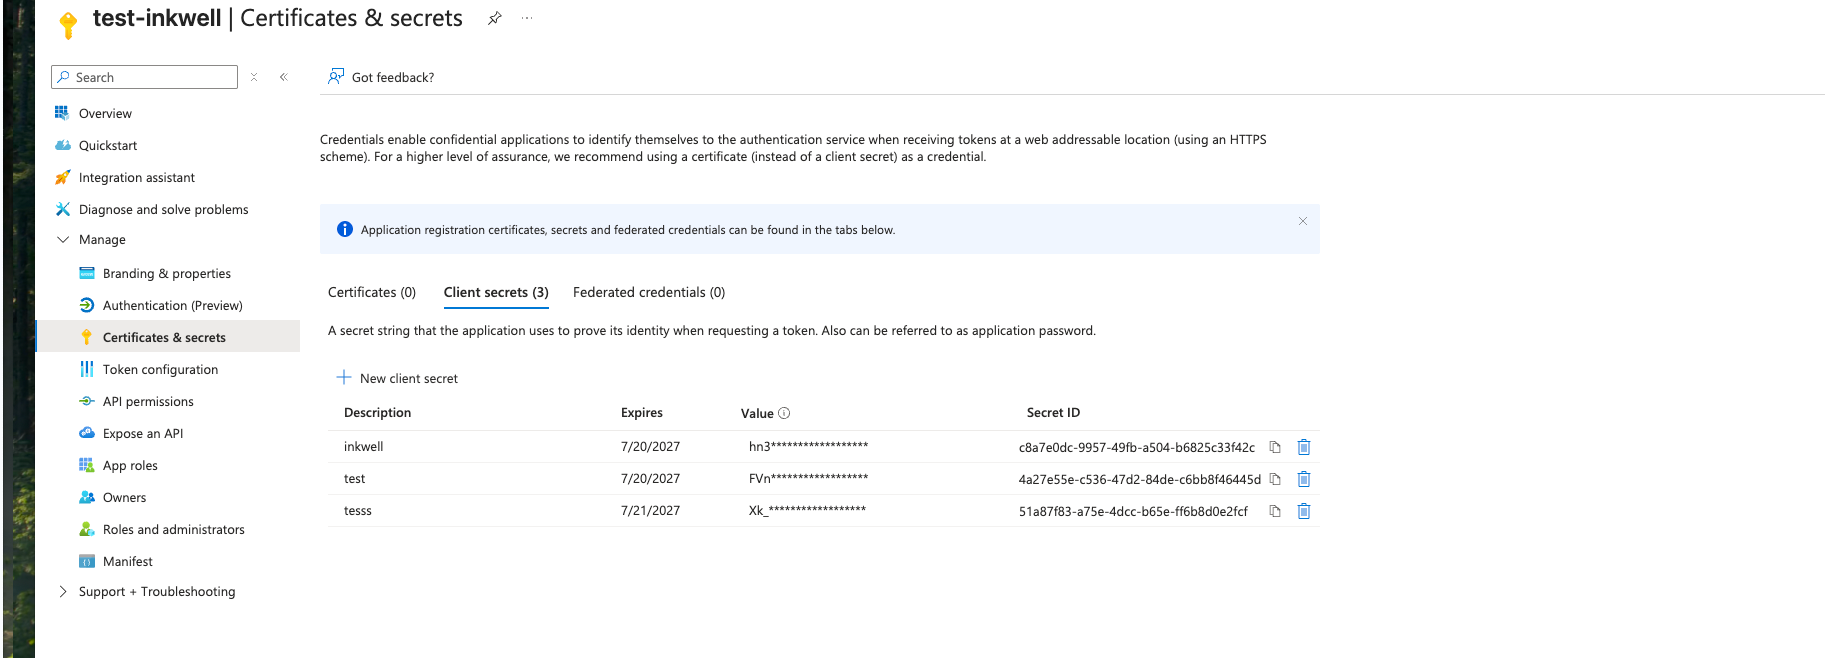The width and height of the screenshot is (1825, 658).
Task: Dismiss the blue information banner
Action: point(1303,221)
